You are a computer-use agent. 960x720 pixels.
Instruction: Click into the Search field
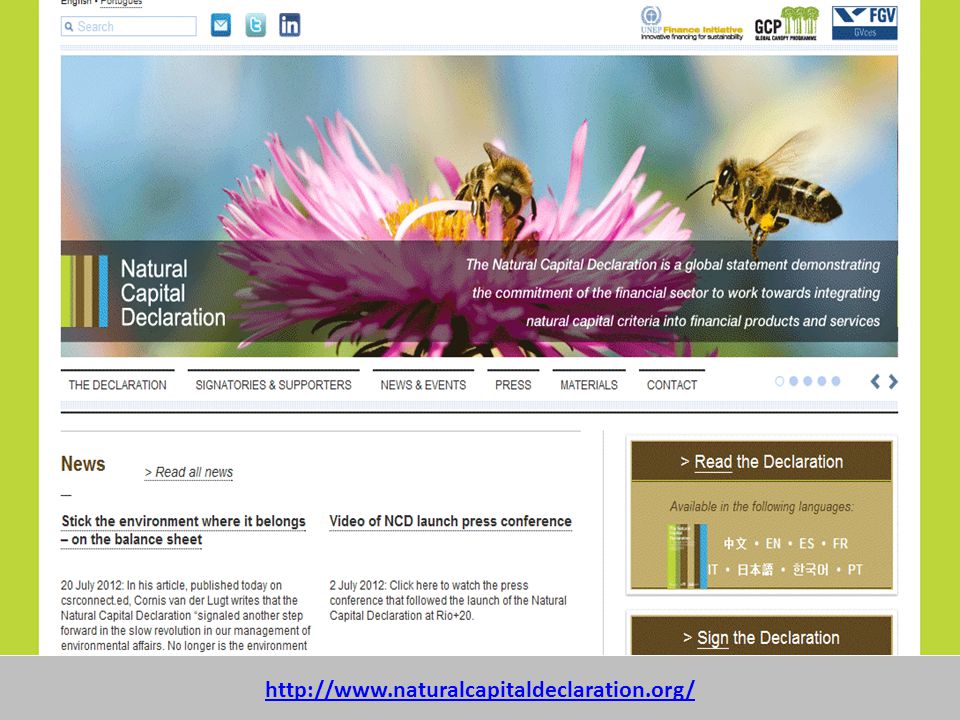click(x=129, y=26)
